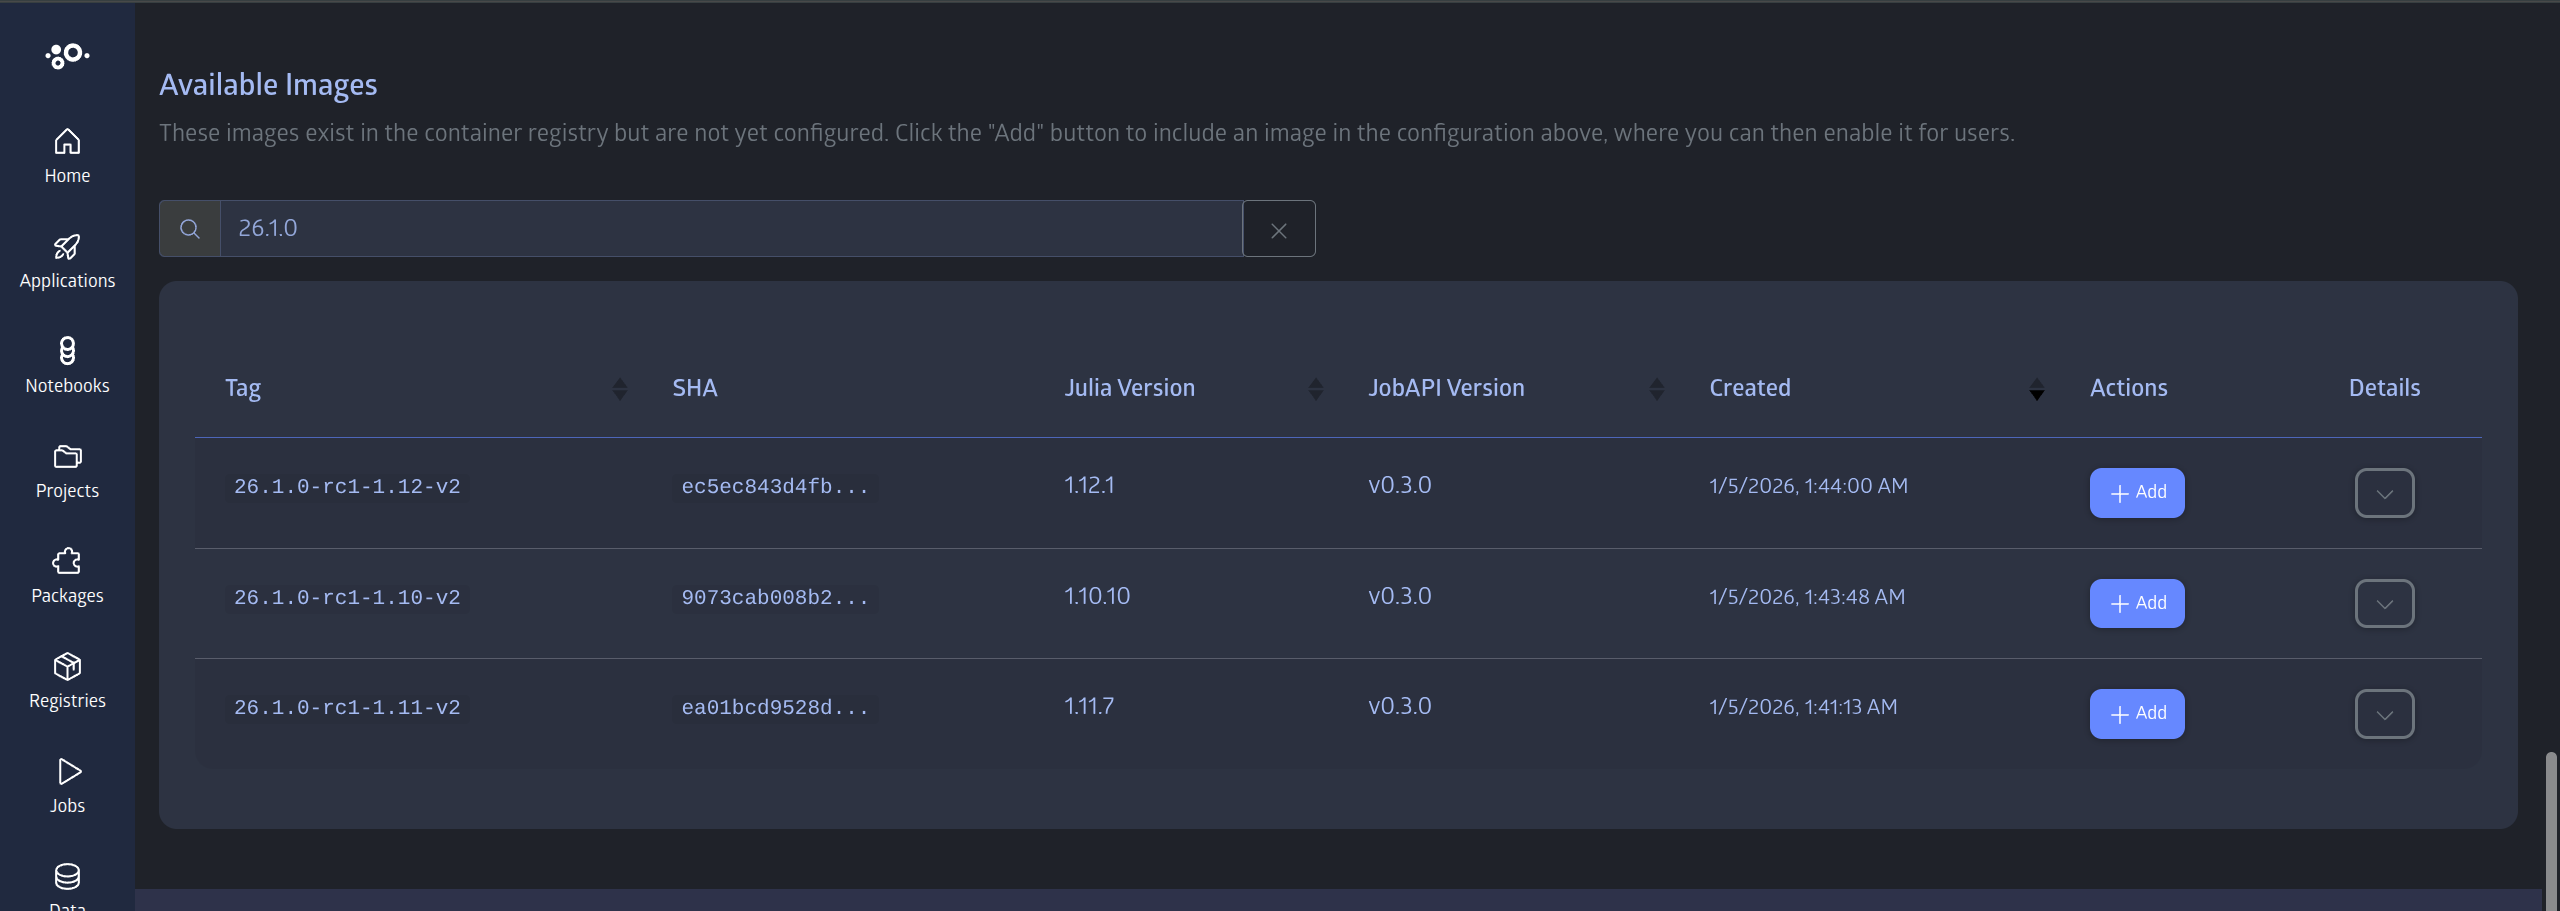This screenshot has width=2560, height=911.
Task: Click inside the image search field
Action: [700, 228]
